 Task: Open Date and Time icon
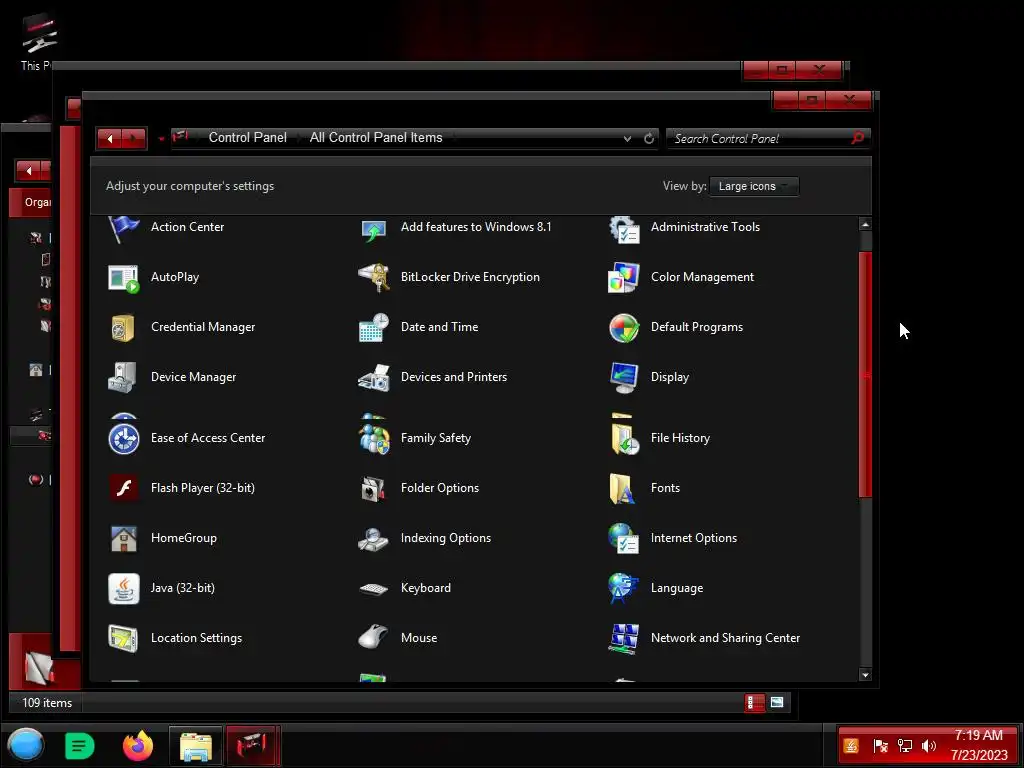[374, 327]
